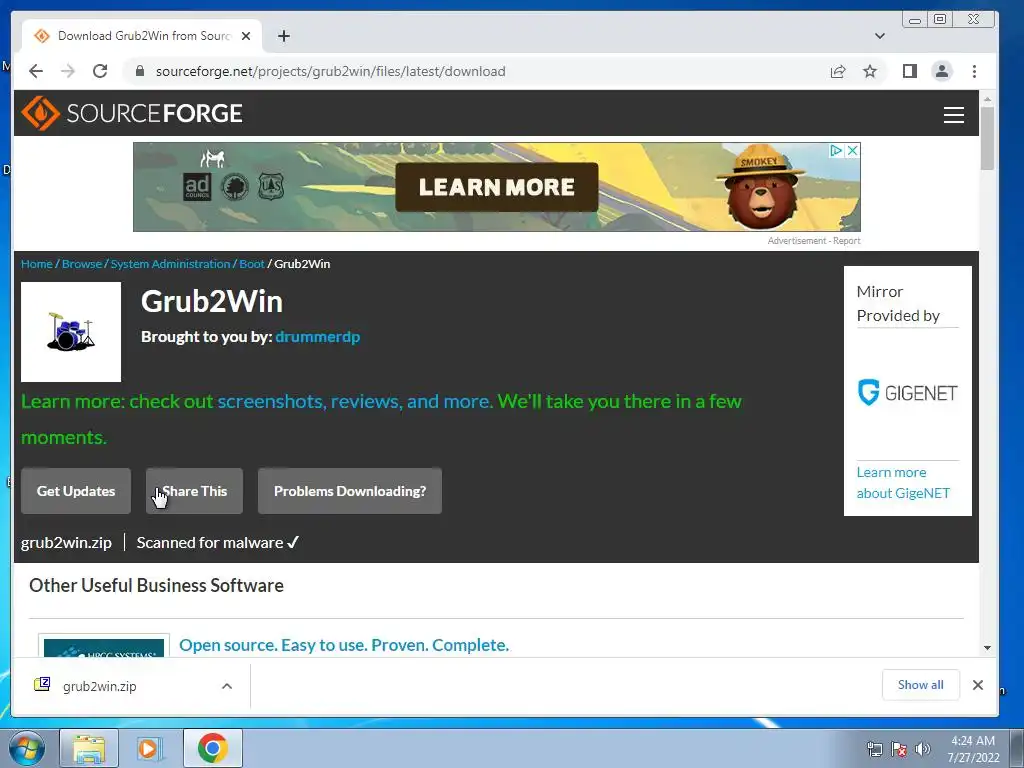
Task: Click the AdChoices icon on the banner
Action: point(837,151)
